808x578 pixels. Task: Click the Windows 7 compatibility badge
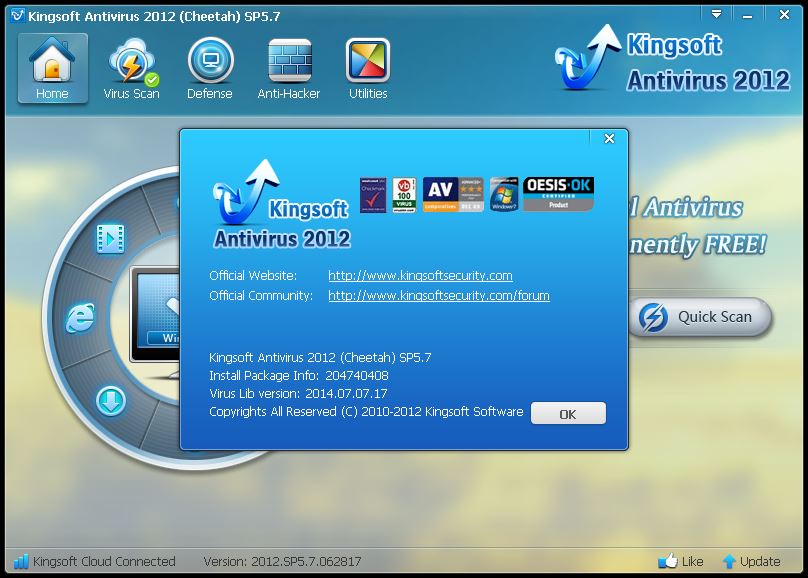tap(504, 195)
